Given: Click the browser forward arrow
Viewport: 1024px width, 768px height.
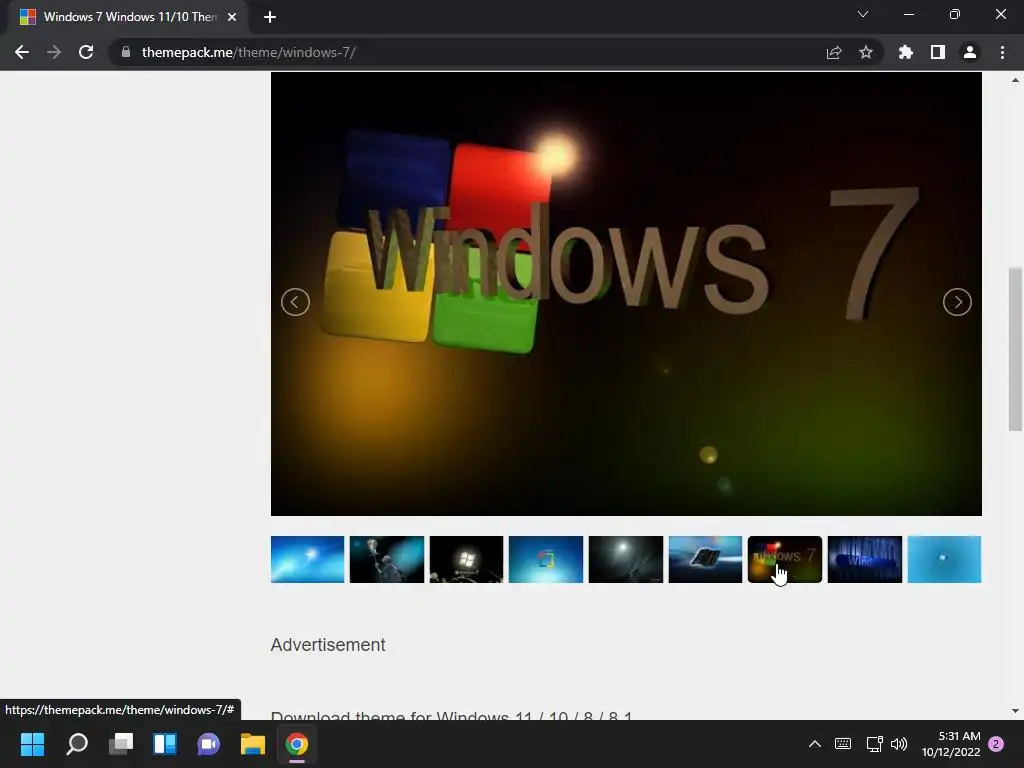Looking at the screenshot, I should 54,52.
